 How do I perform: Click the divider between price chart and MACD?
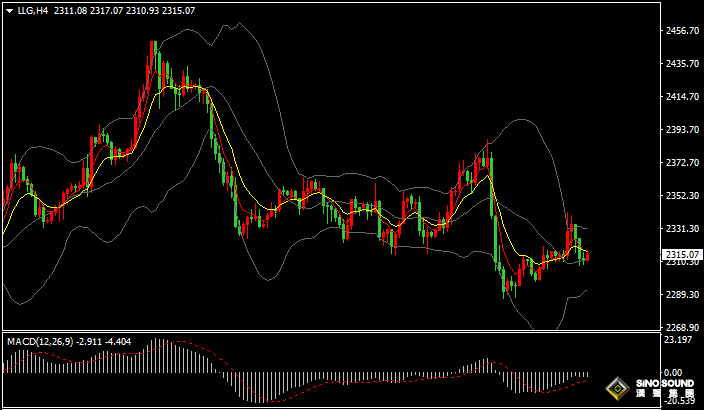pos(330,332)
